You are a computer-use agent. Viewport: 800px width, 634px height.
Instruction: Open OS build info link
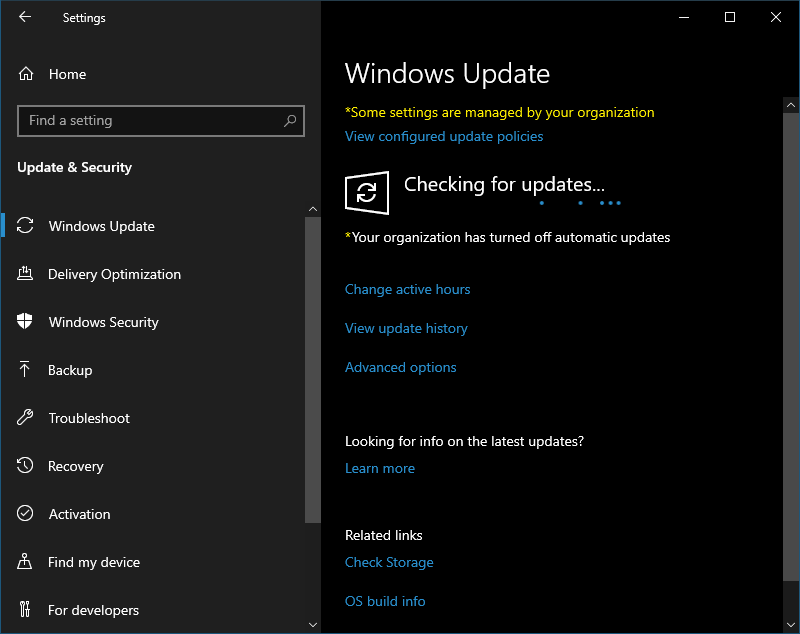385,601
